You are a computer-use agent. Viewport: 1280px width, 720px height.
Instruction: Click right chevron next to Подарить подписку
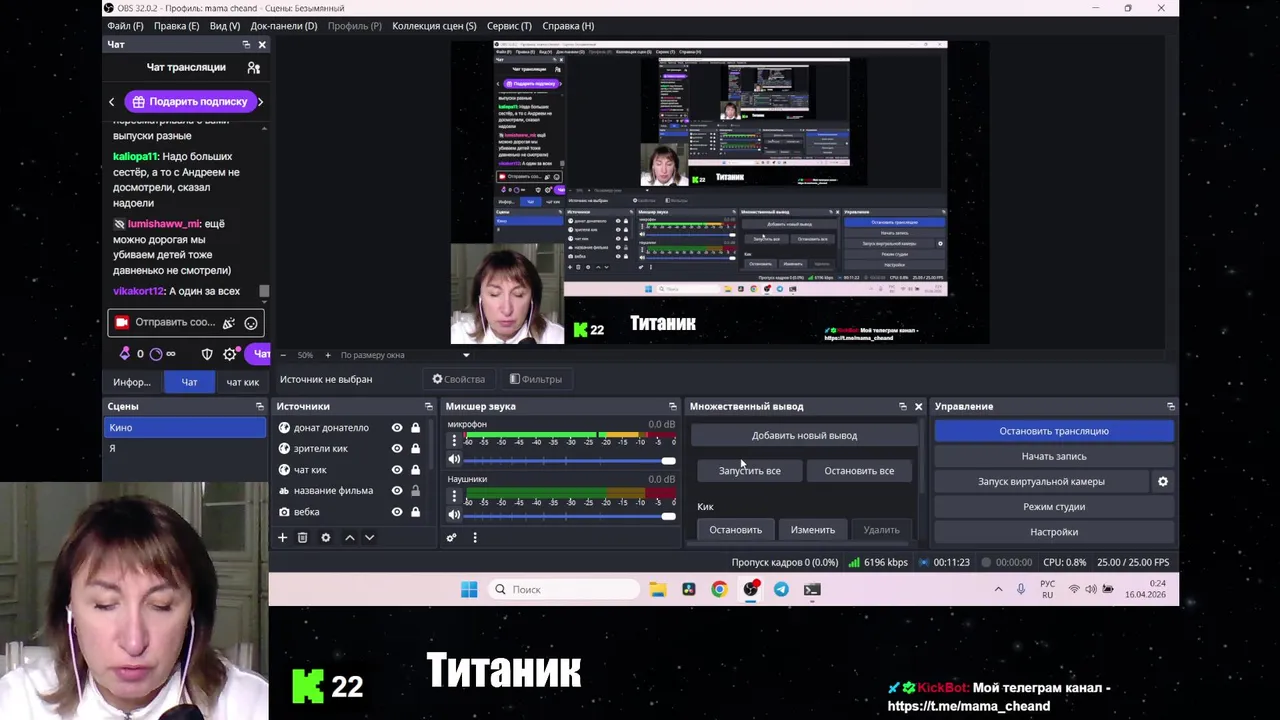pyautogui.click(x=260, y=102)
